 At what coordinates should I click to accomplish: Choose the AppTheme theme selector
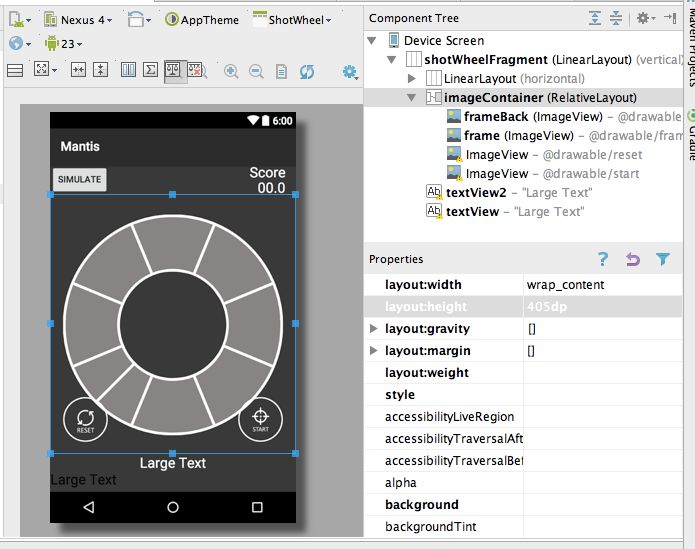(202, 20)
